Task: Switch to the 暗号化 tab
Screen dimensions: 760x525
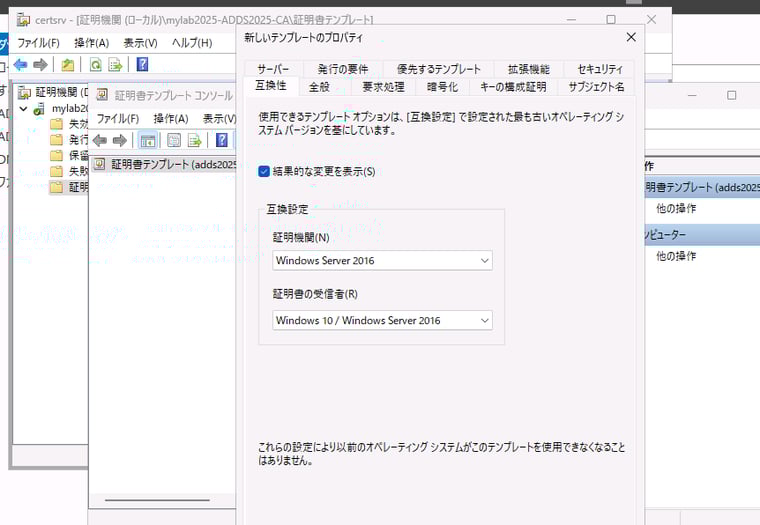Action: click(x=442, y=87)
